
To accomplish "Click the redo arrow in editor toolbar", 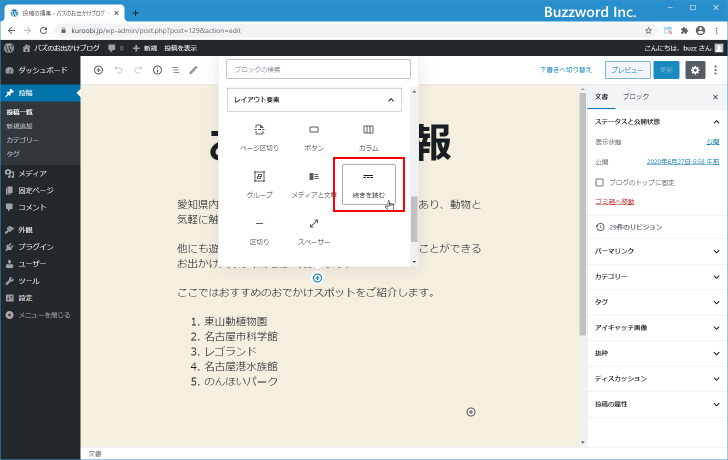I will (138, 70).
